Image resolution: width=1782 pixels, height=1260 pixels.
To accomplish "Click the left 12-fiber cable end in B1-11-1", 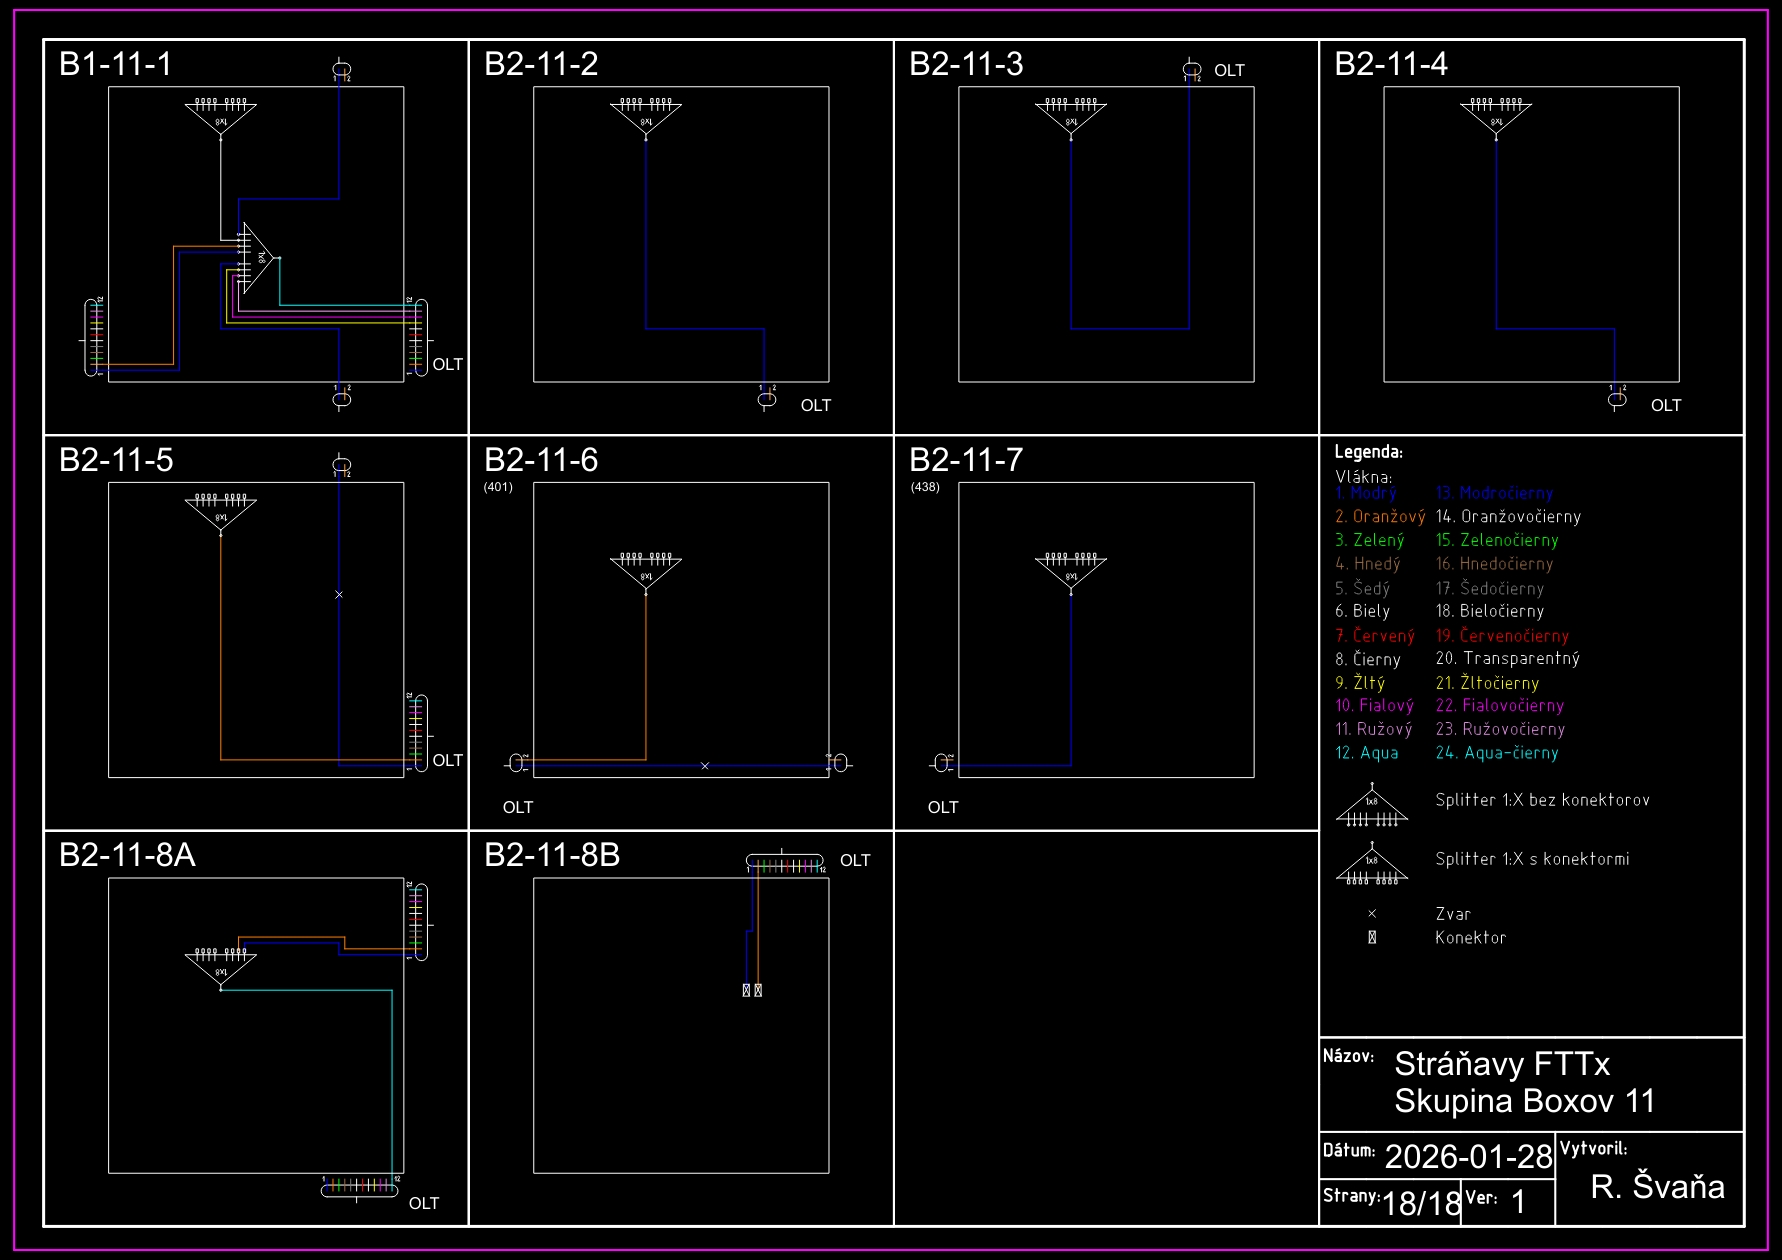I will coord(93,337).
